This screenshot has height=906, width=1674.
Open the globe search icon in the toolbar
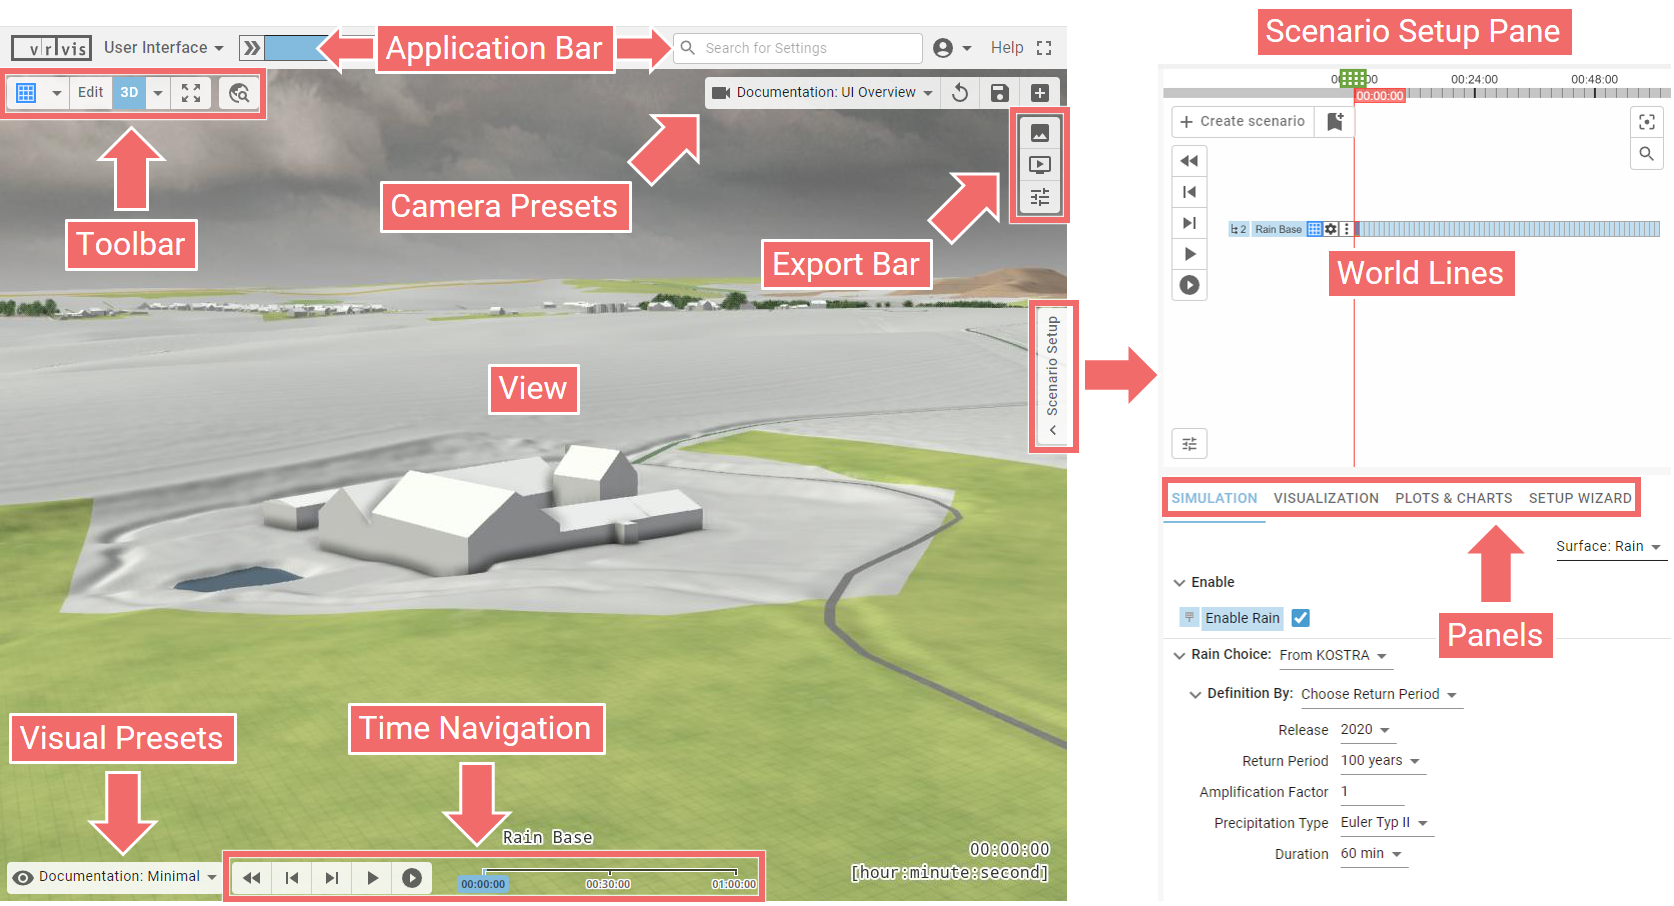239,92
